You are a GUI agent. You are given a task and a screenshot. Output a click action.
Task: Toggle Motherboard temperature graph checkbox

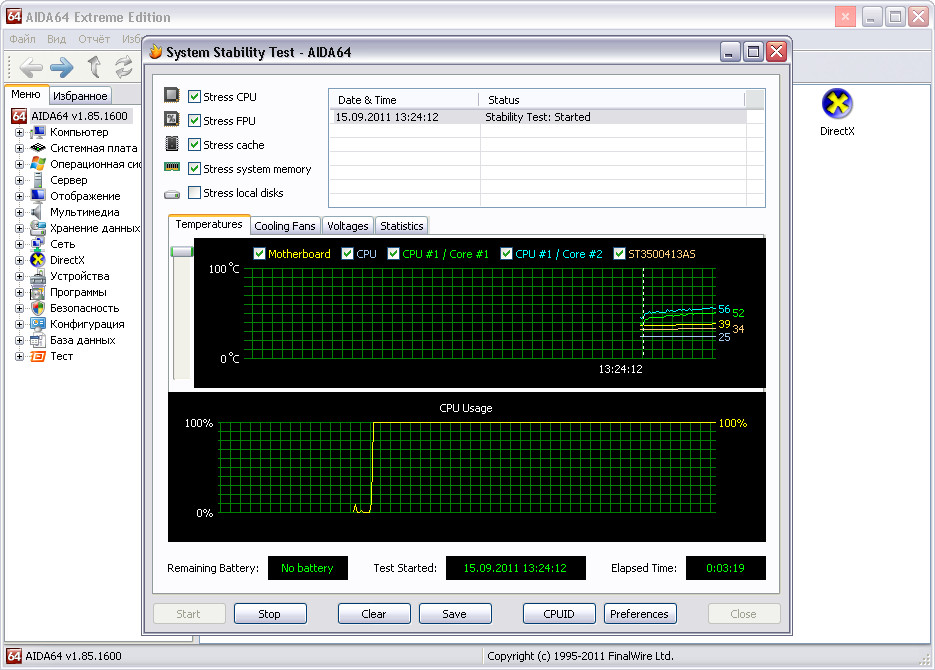[x=259, y=253]
